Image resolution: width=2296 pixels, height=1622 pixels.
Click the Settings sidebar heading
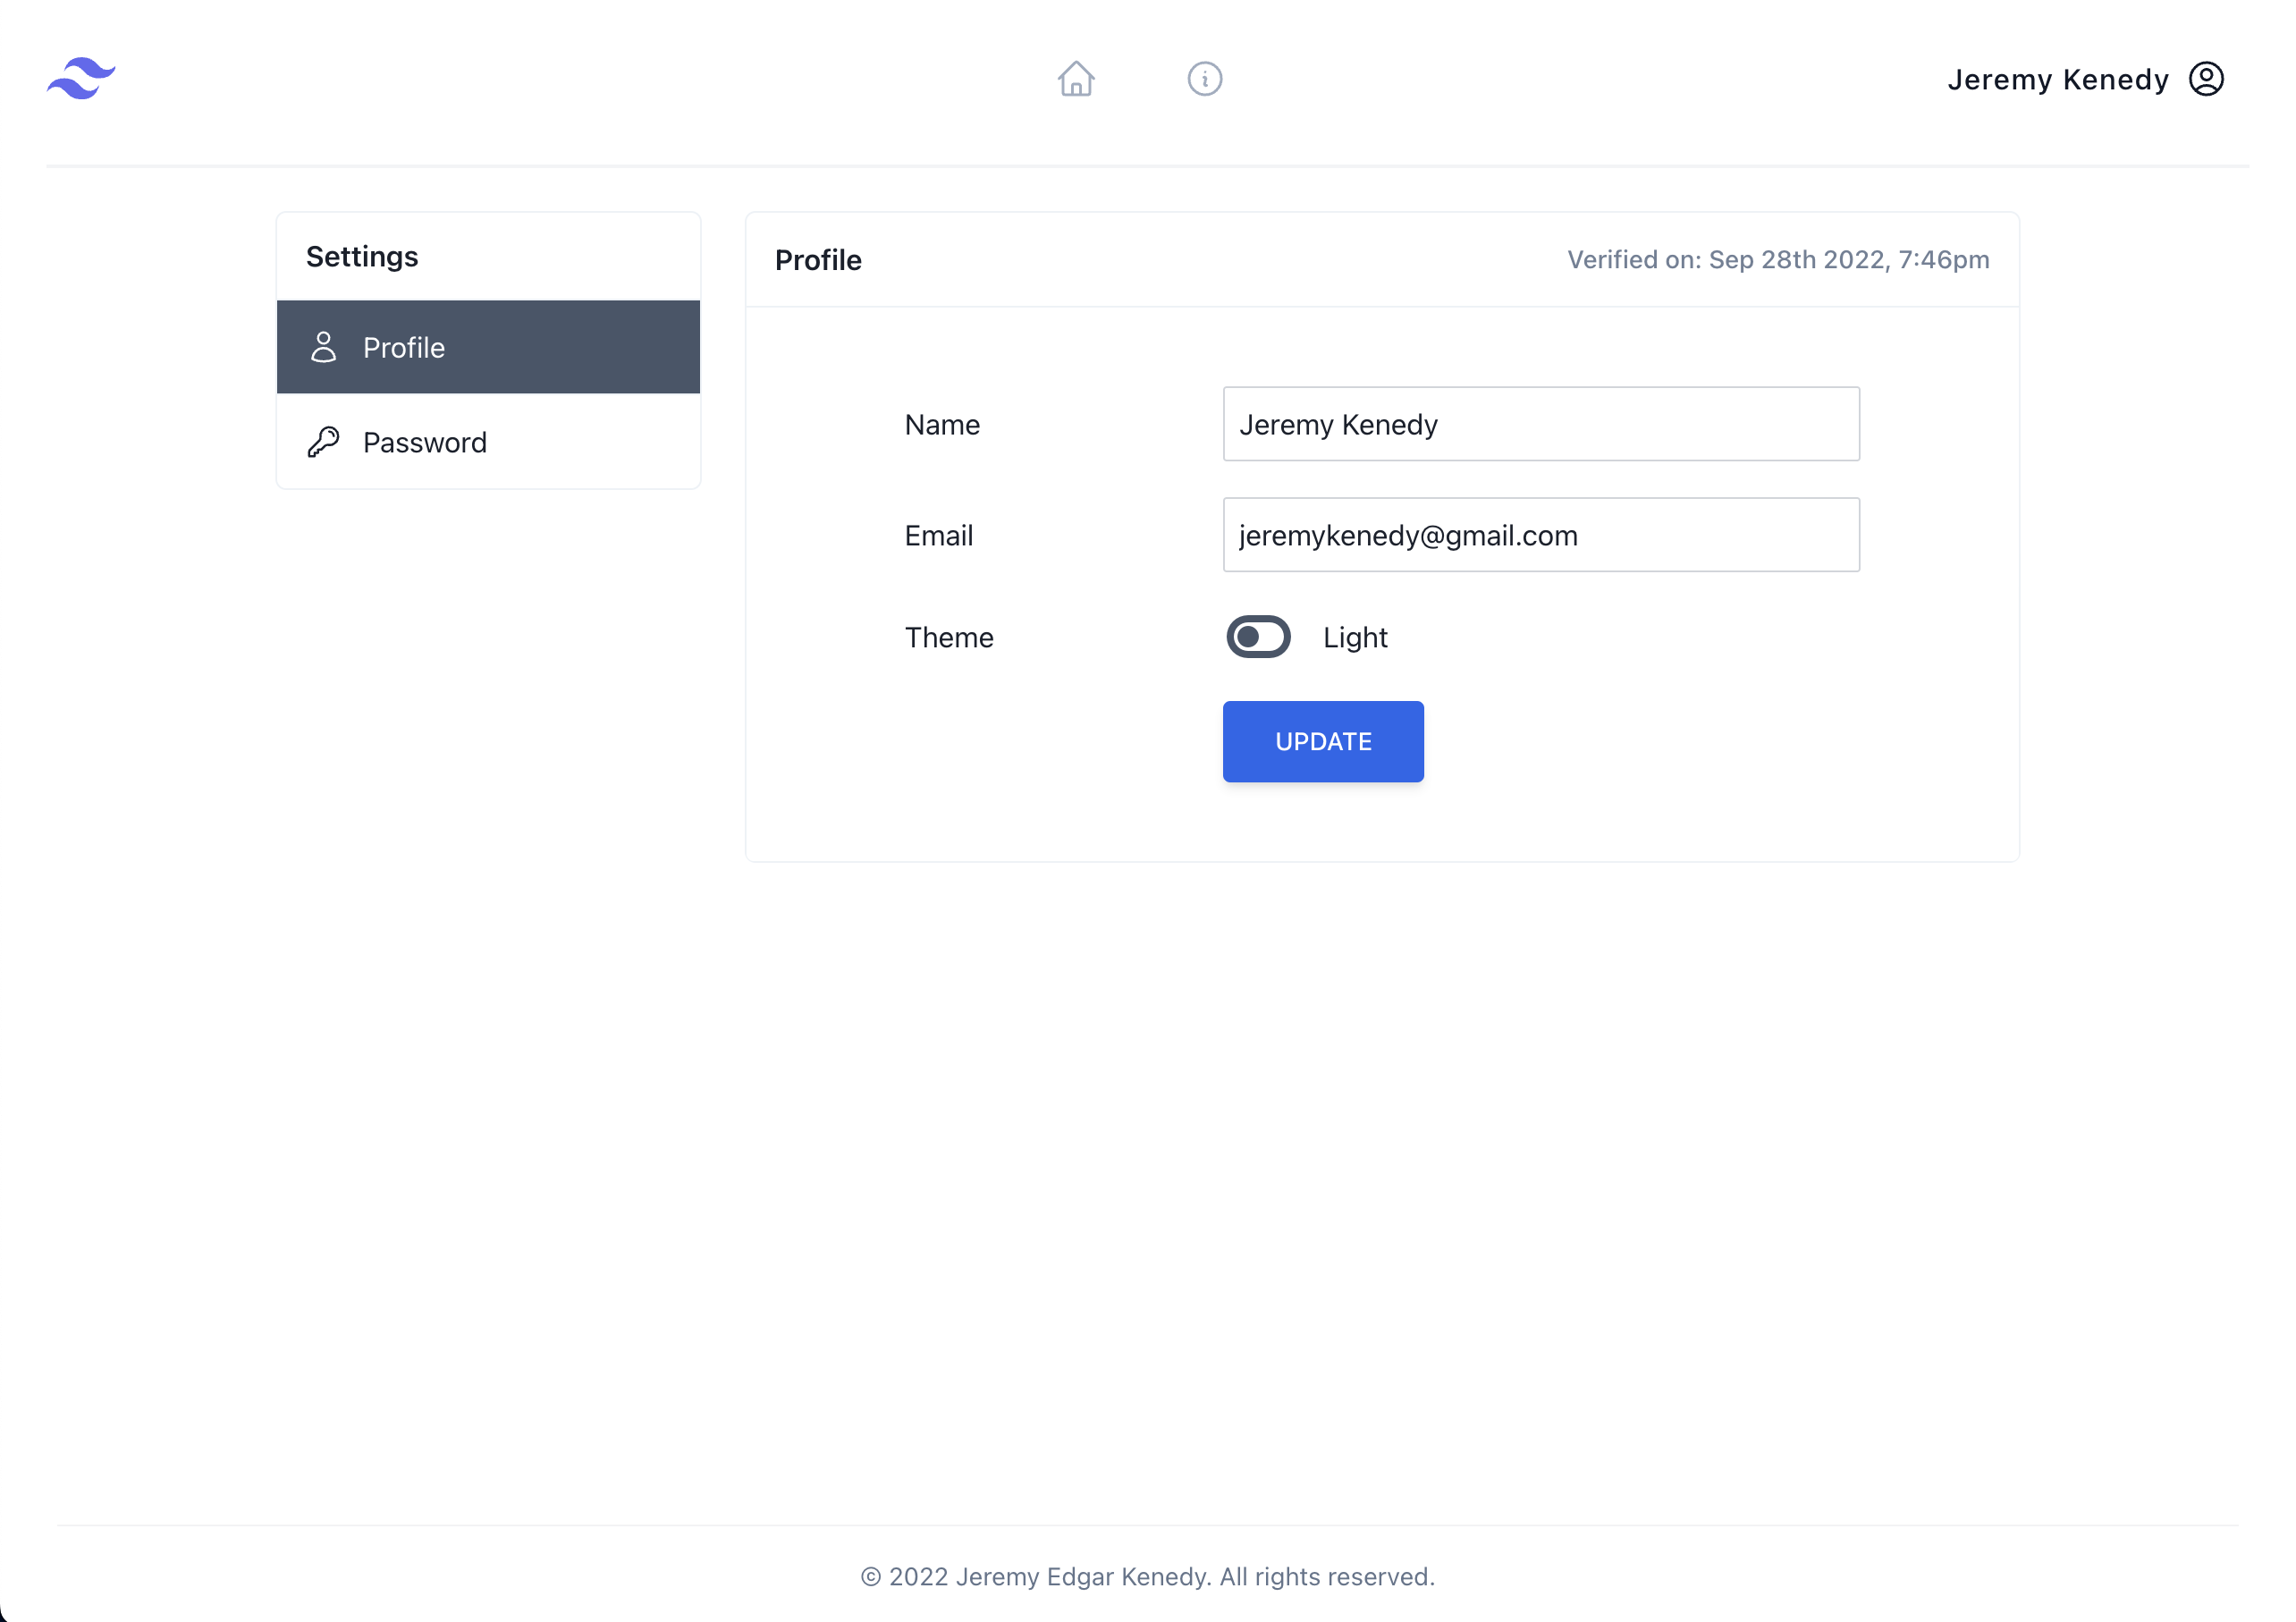click(x=362, y=256)
